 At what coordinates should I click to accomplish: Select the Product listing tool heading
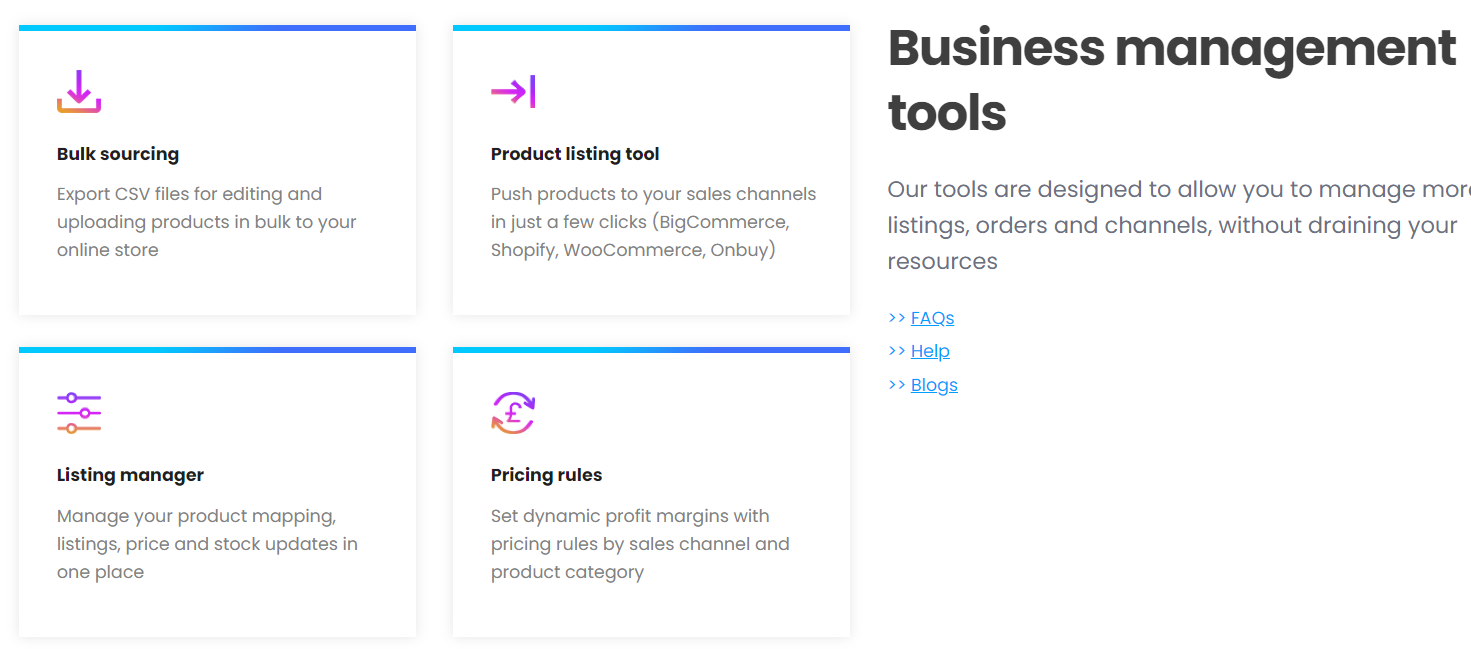click(x=575, y=154)
